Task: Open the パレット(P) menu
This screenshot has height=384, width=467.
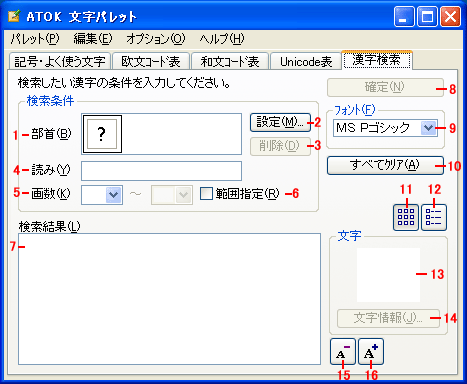Action: (x=35, y=39)
